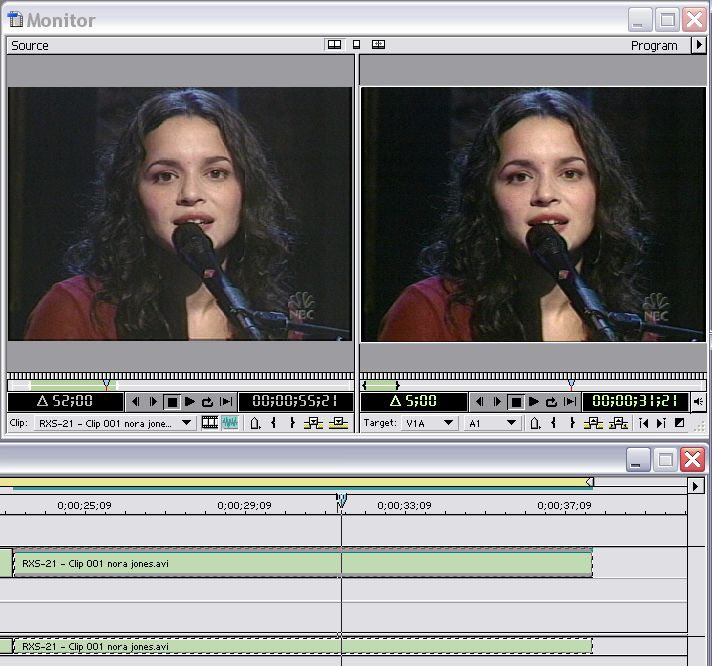Toggle Take Audio waveform icon
The width and height of the screenshot is (712, 666).
(x=230, y=423)
